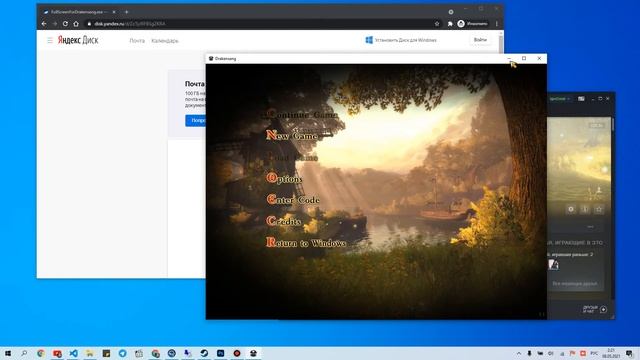
Task: Open the Календарь link
Action: click(x=165, y=41)
